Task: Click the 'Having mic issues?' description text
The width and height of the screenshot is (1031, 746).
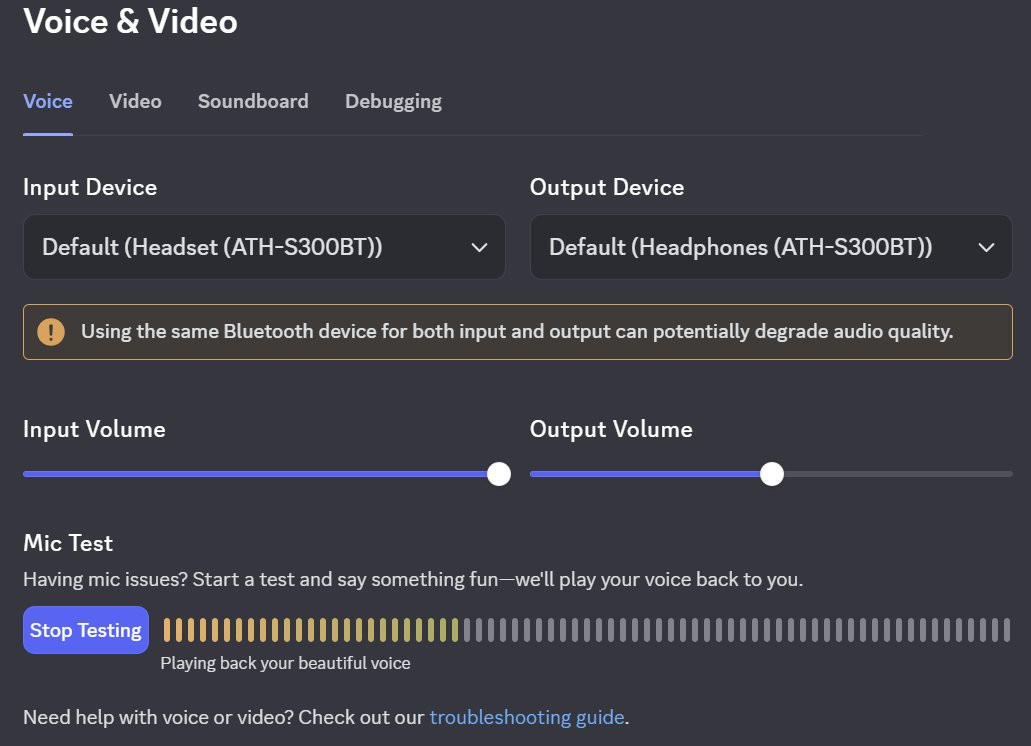Action: tap(413, 579)
